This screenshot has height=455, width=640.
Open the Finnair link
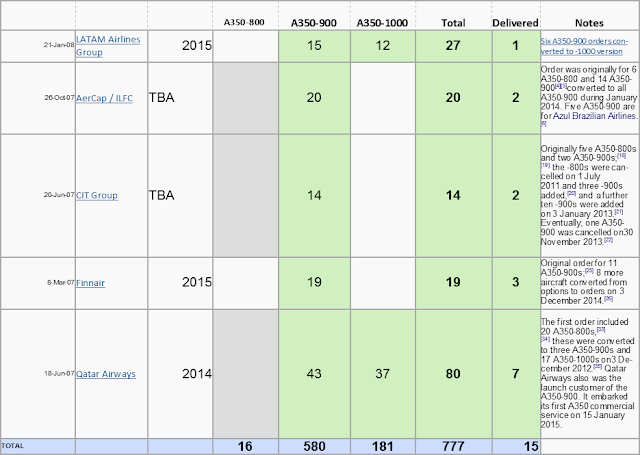click(x=91, y=283)
